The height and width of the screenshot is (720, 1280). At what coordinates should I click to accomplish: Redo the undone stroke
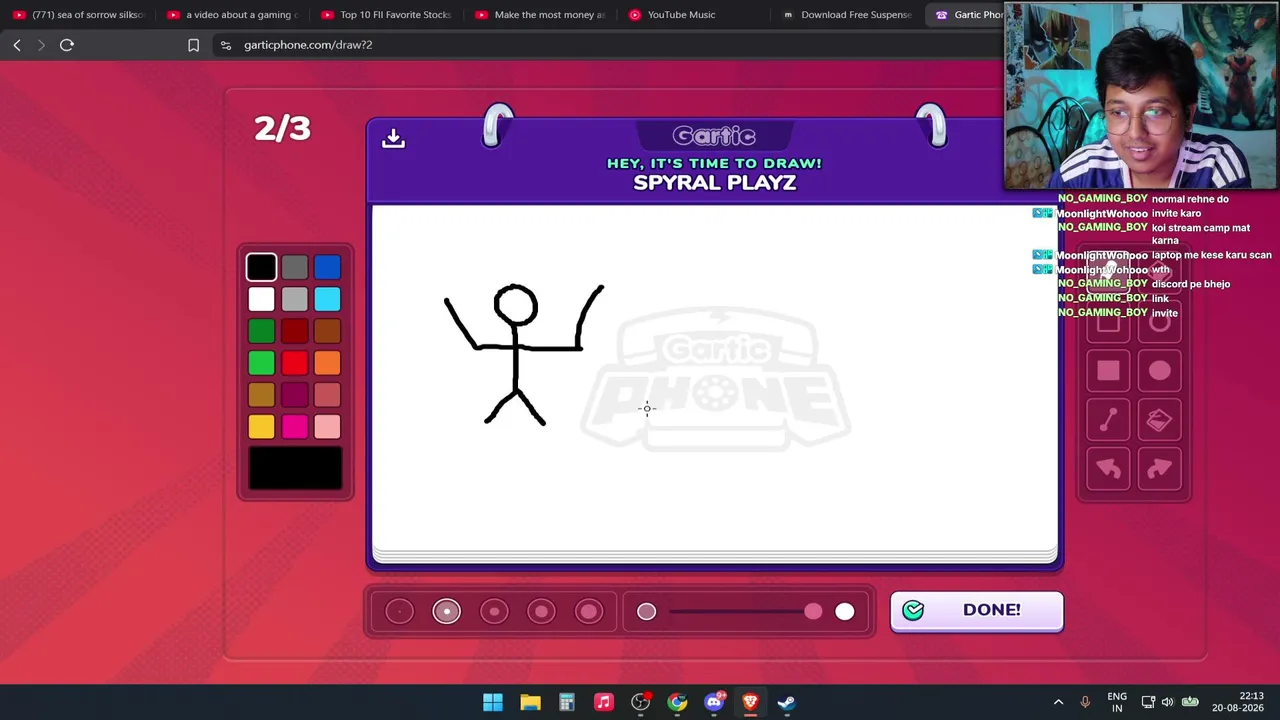pos(1159,469)
